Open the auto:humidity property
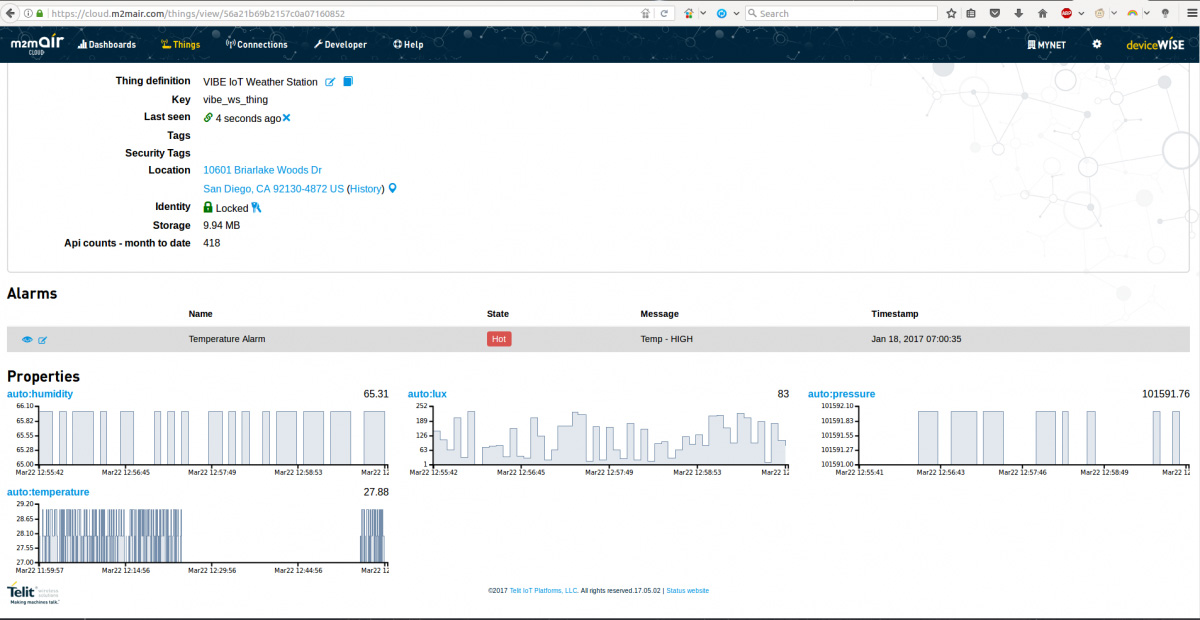The height and width of the screenshot is (620, 1200). (x=40, y=394)
